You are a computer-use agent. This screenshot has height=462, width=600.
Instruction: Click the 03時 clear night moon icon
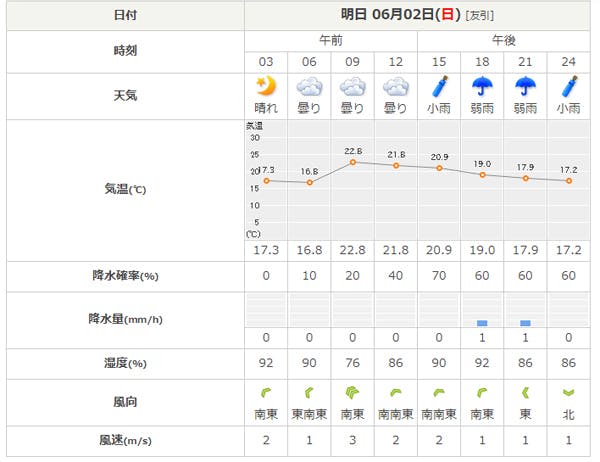[266, 86]
